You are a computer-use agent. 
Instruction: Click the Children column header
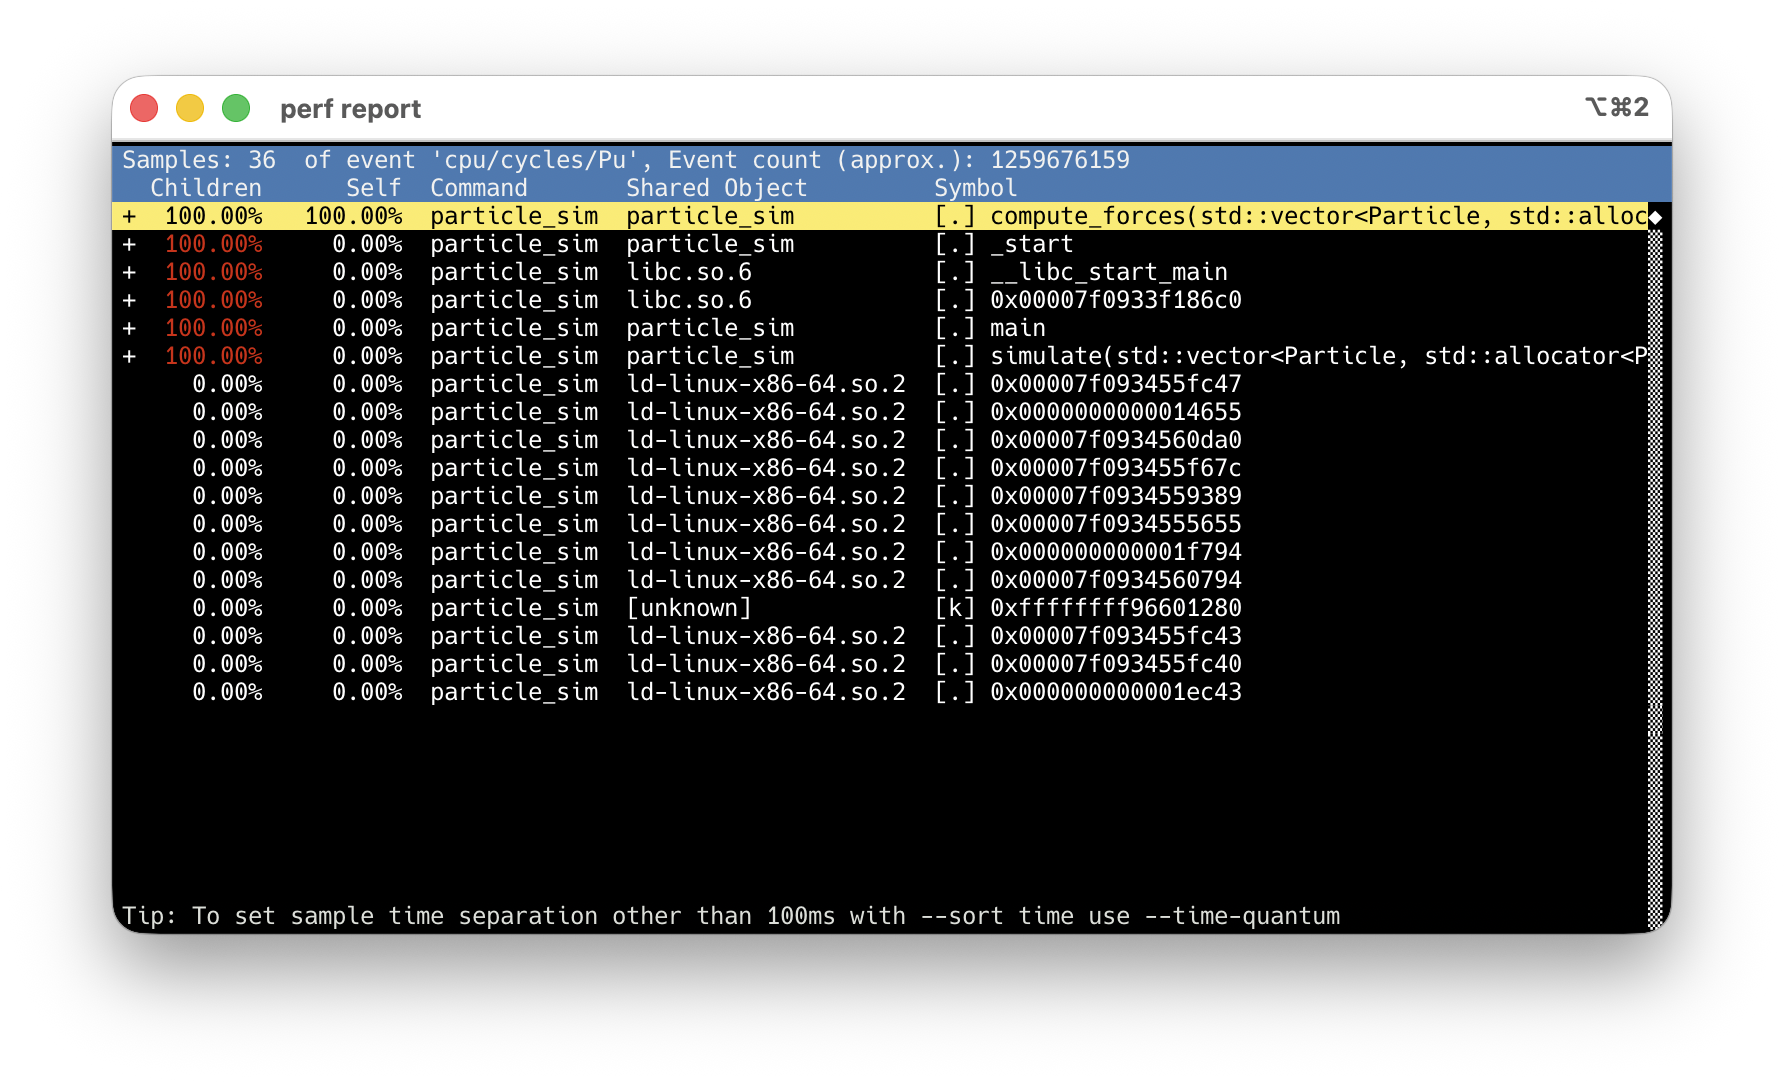point(205,188)
